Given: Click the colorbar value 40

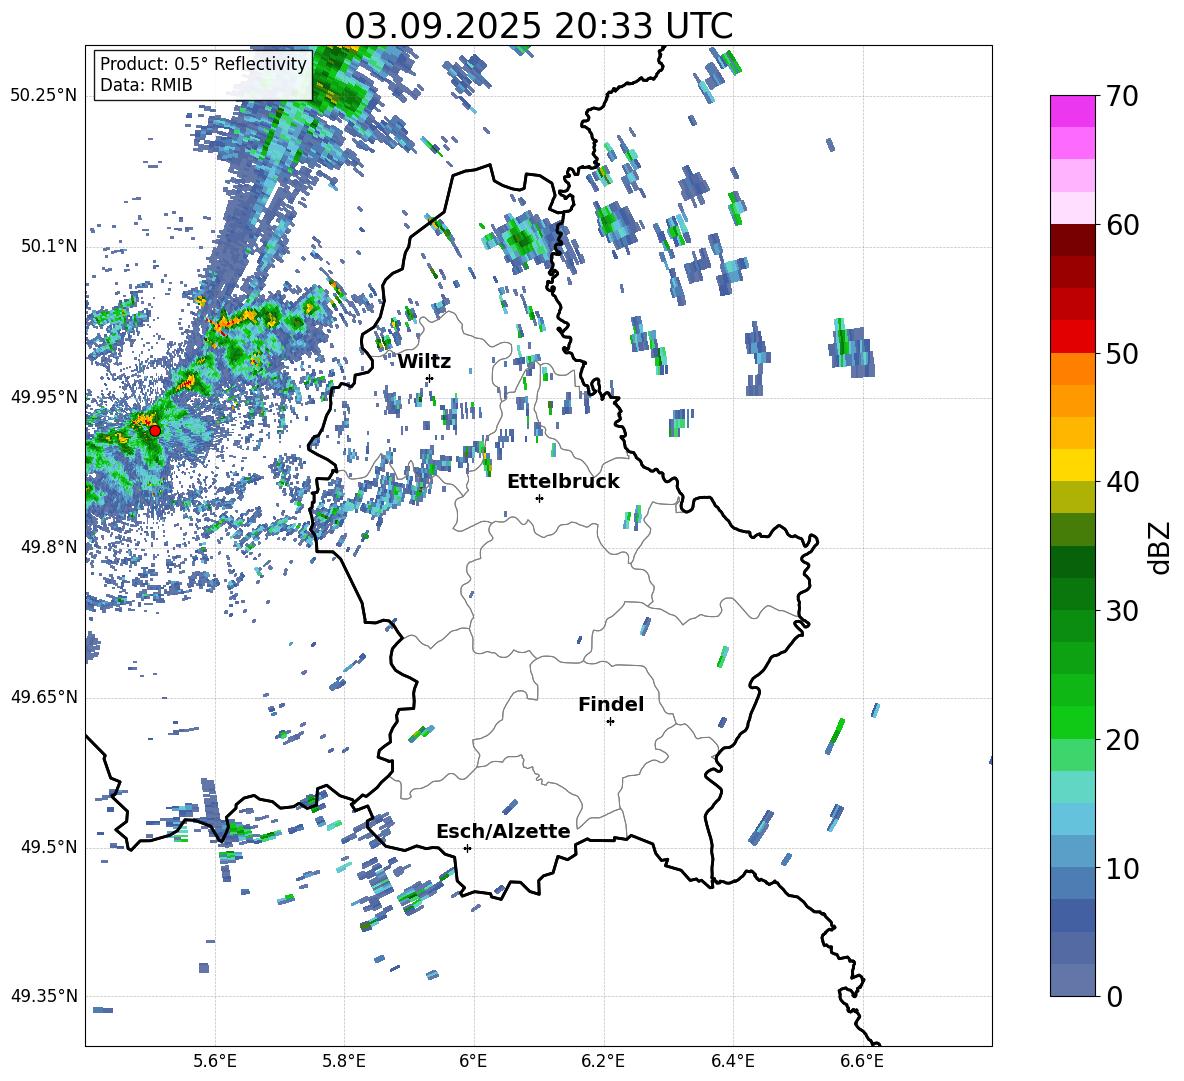Looking at the screenshot, I should click(x=1122, y=482).
